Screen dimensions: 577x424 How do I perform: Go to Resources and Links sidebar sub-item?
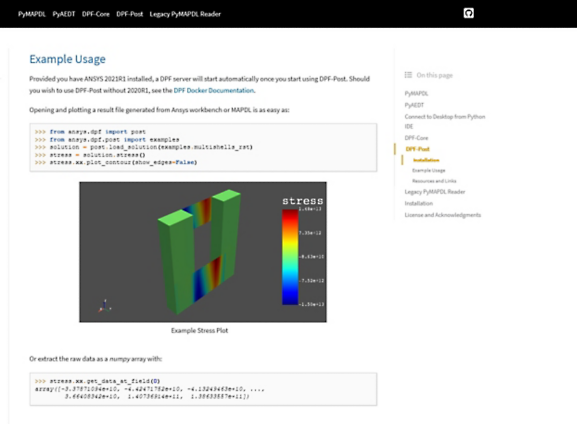point(434,181)
